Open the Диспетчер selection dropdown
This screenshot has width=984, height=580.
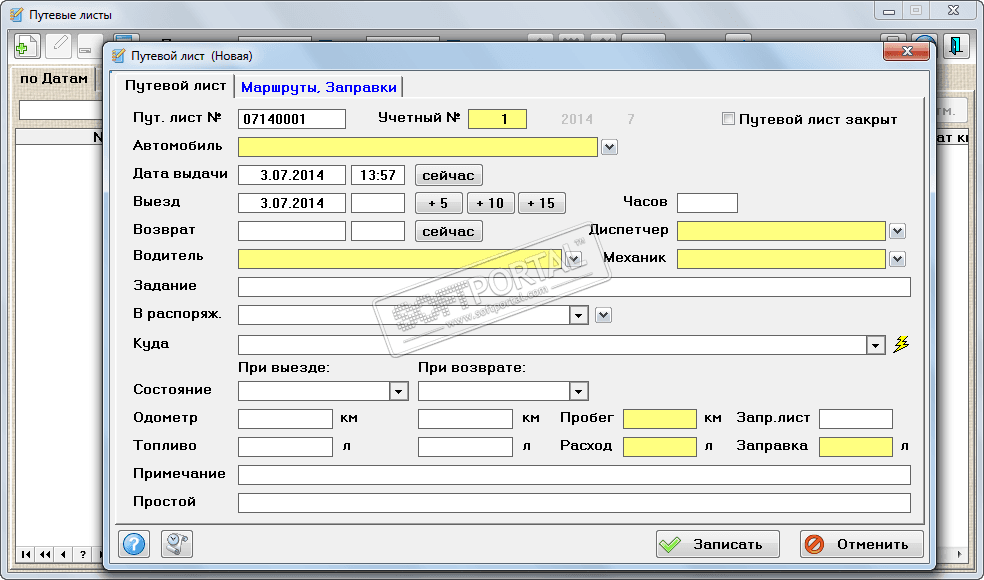[x=897, y=231]
